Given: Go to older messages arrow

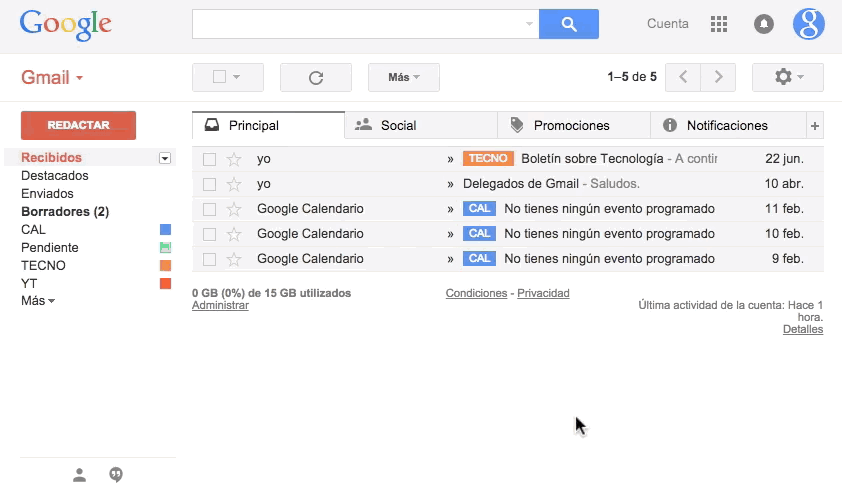Looking at the screenshot, I should click(x=718, y=77).
